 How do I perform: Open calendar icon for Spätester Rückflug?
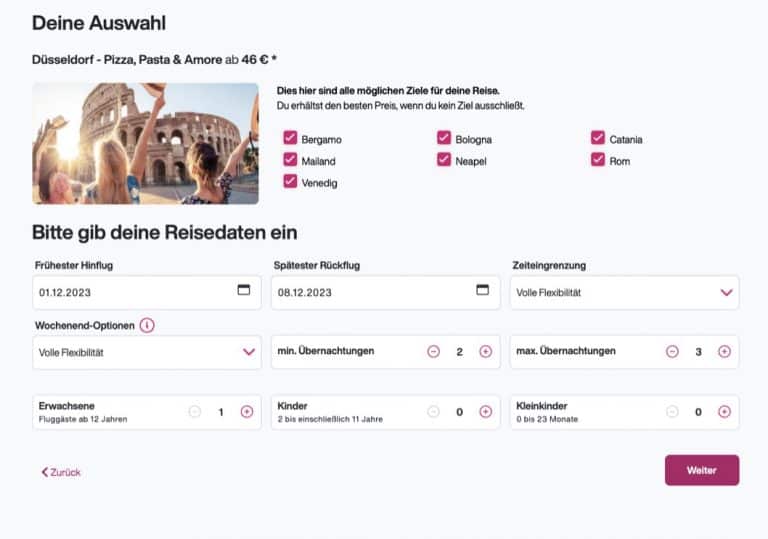tap(482, 290)
